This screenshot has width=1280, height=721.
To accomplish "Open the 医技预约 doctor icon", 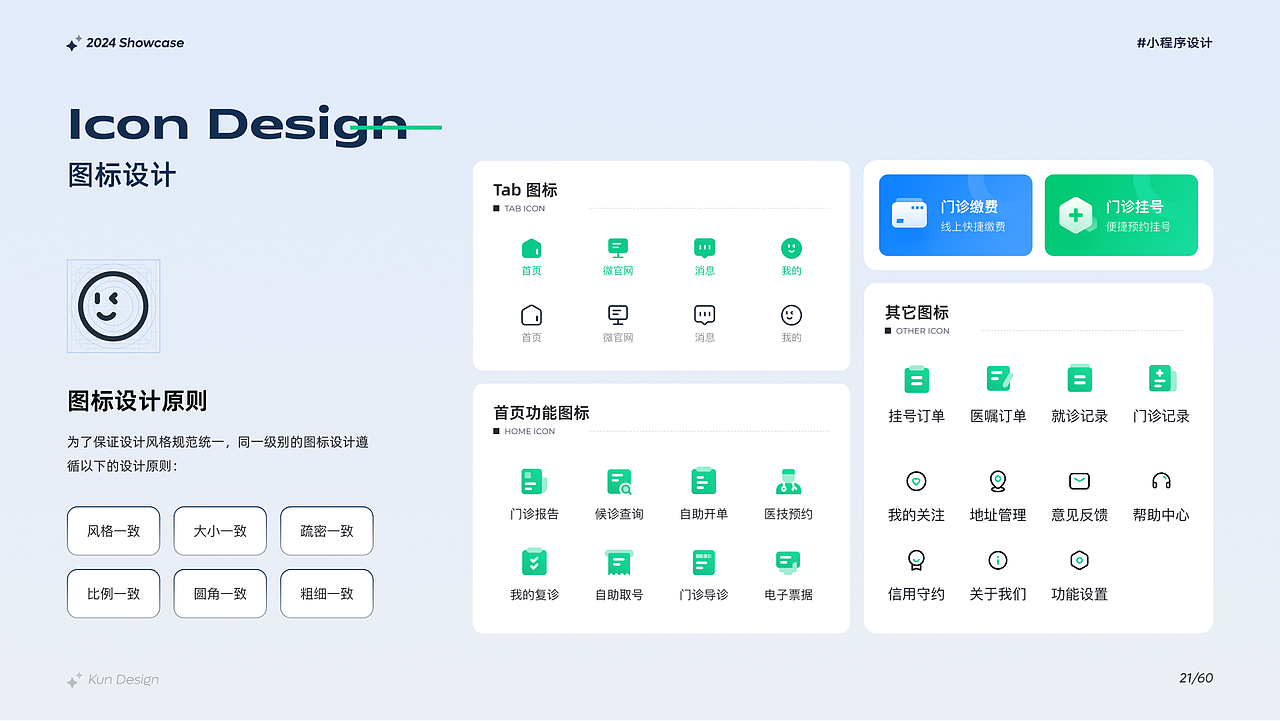I will coord(788,481).
